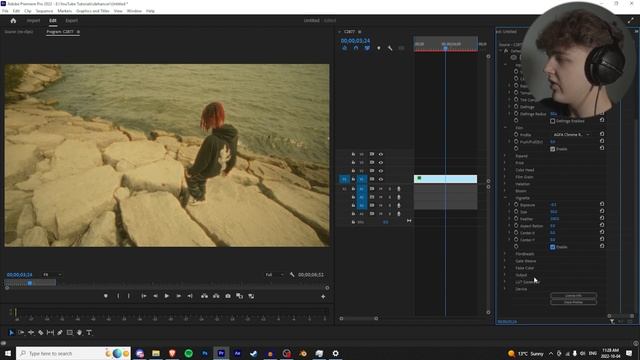This screenshot has width=640, height=360.
Task: Reset the Film Profile parameter
Action: point(602,134)
